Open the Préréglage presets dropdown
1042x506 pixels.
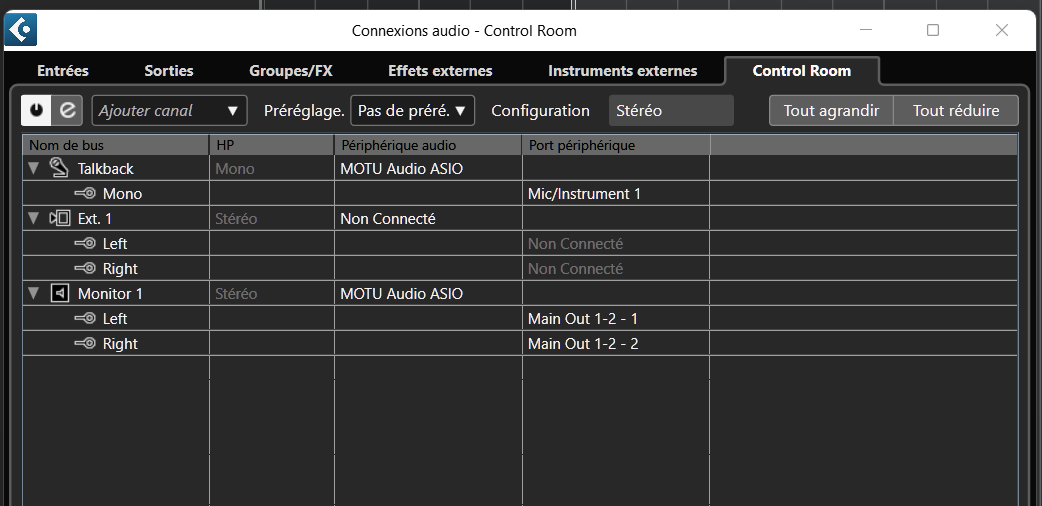(412, 110)
